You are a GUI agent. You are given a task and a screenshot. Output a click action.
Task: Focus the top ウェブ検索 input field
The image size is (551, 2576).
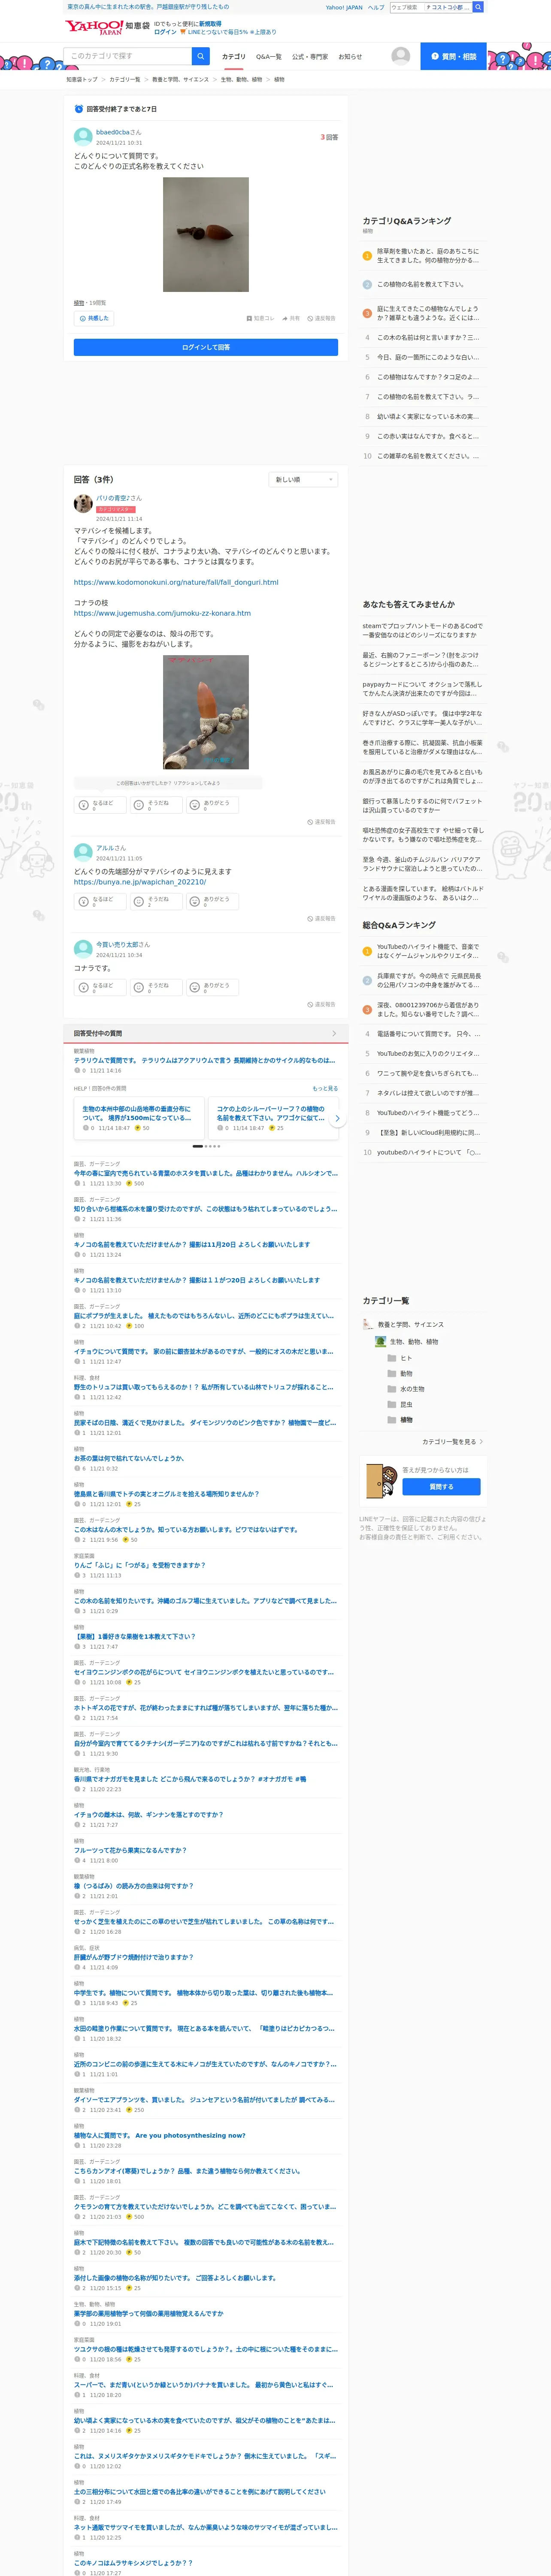point(407,7)
